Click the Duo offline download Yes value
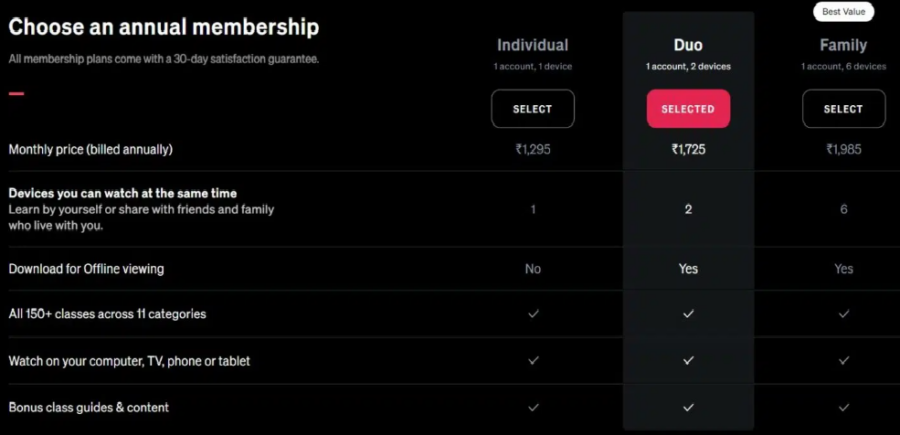900x435 pixels. (x=688, y=269)
